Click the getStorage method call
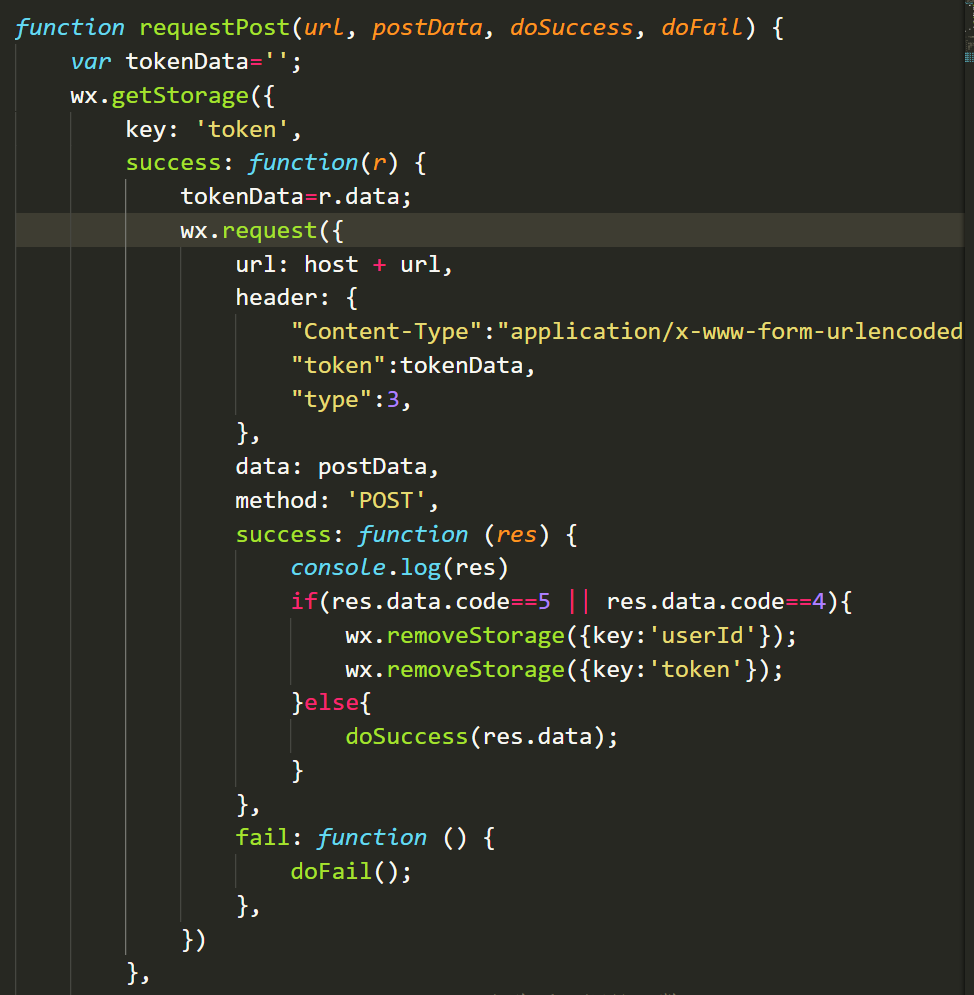This screenshot has height=995, width=974. point(180,96)
